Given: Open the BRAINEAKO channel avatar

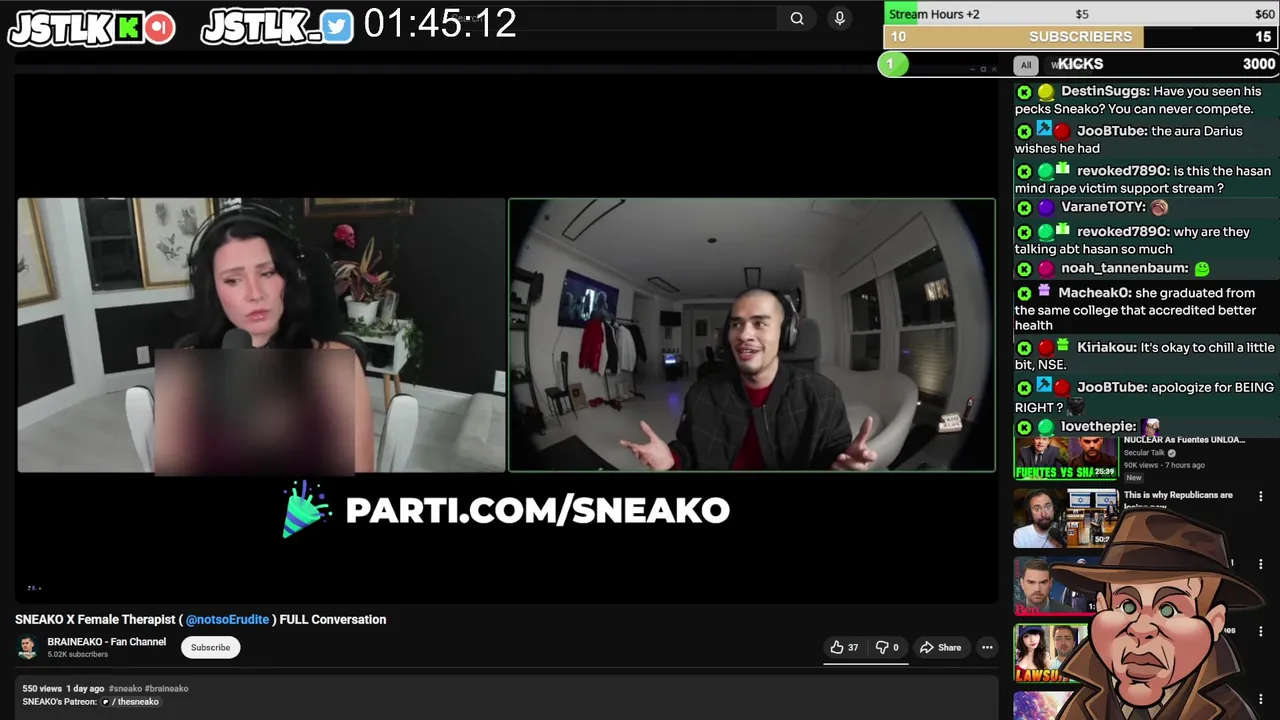Looking at the screenshot, I should [x=27, y=647].
